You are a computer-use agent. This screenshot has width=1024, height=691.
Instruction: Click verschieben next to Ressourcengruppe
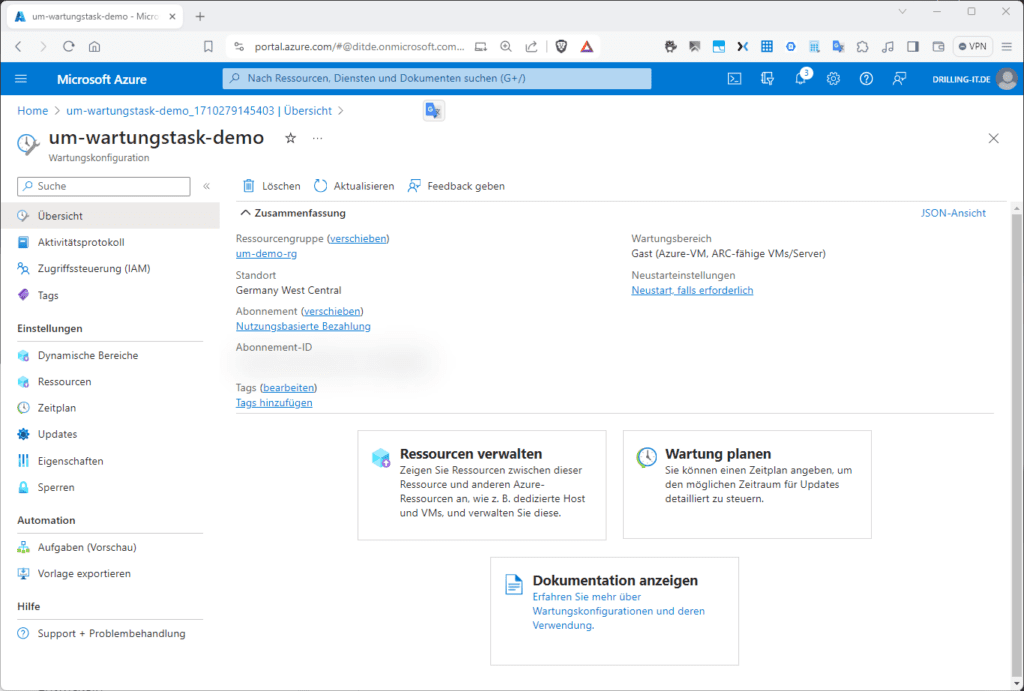pyautogui.click(x=358, y=239)
